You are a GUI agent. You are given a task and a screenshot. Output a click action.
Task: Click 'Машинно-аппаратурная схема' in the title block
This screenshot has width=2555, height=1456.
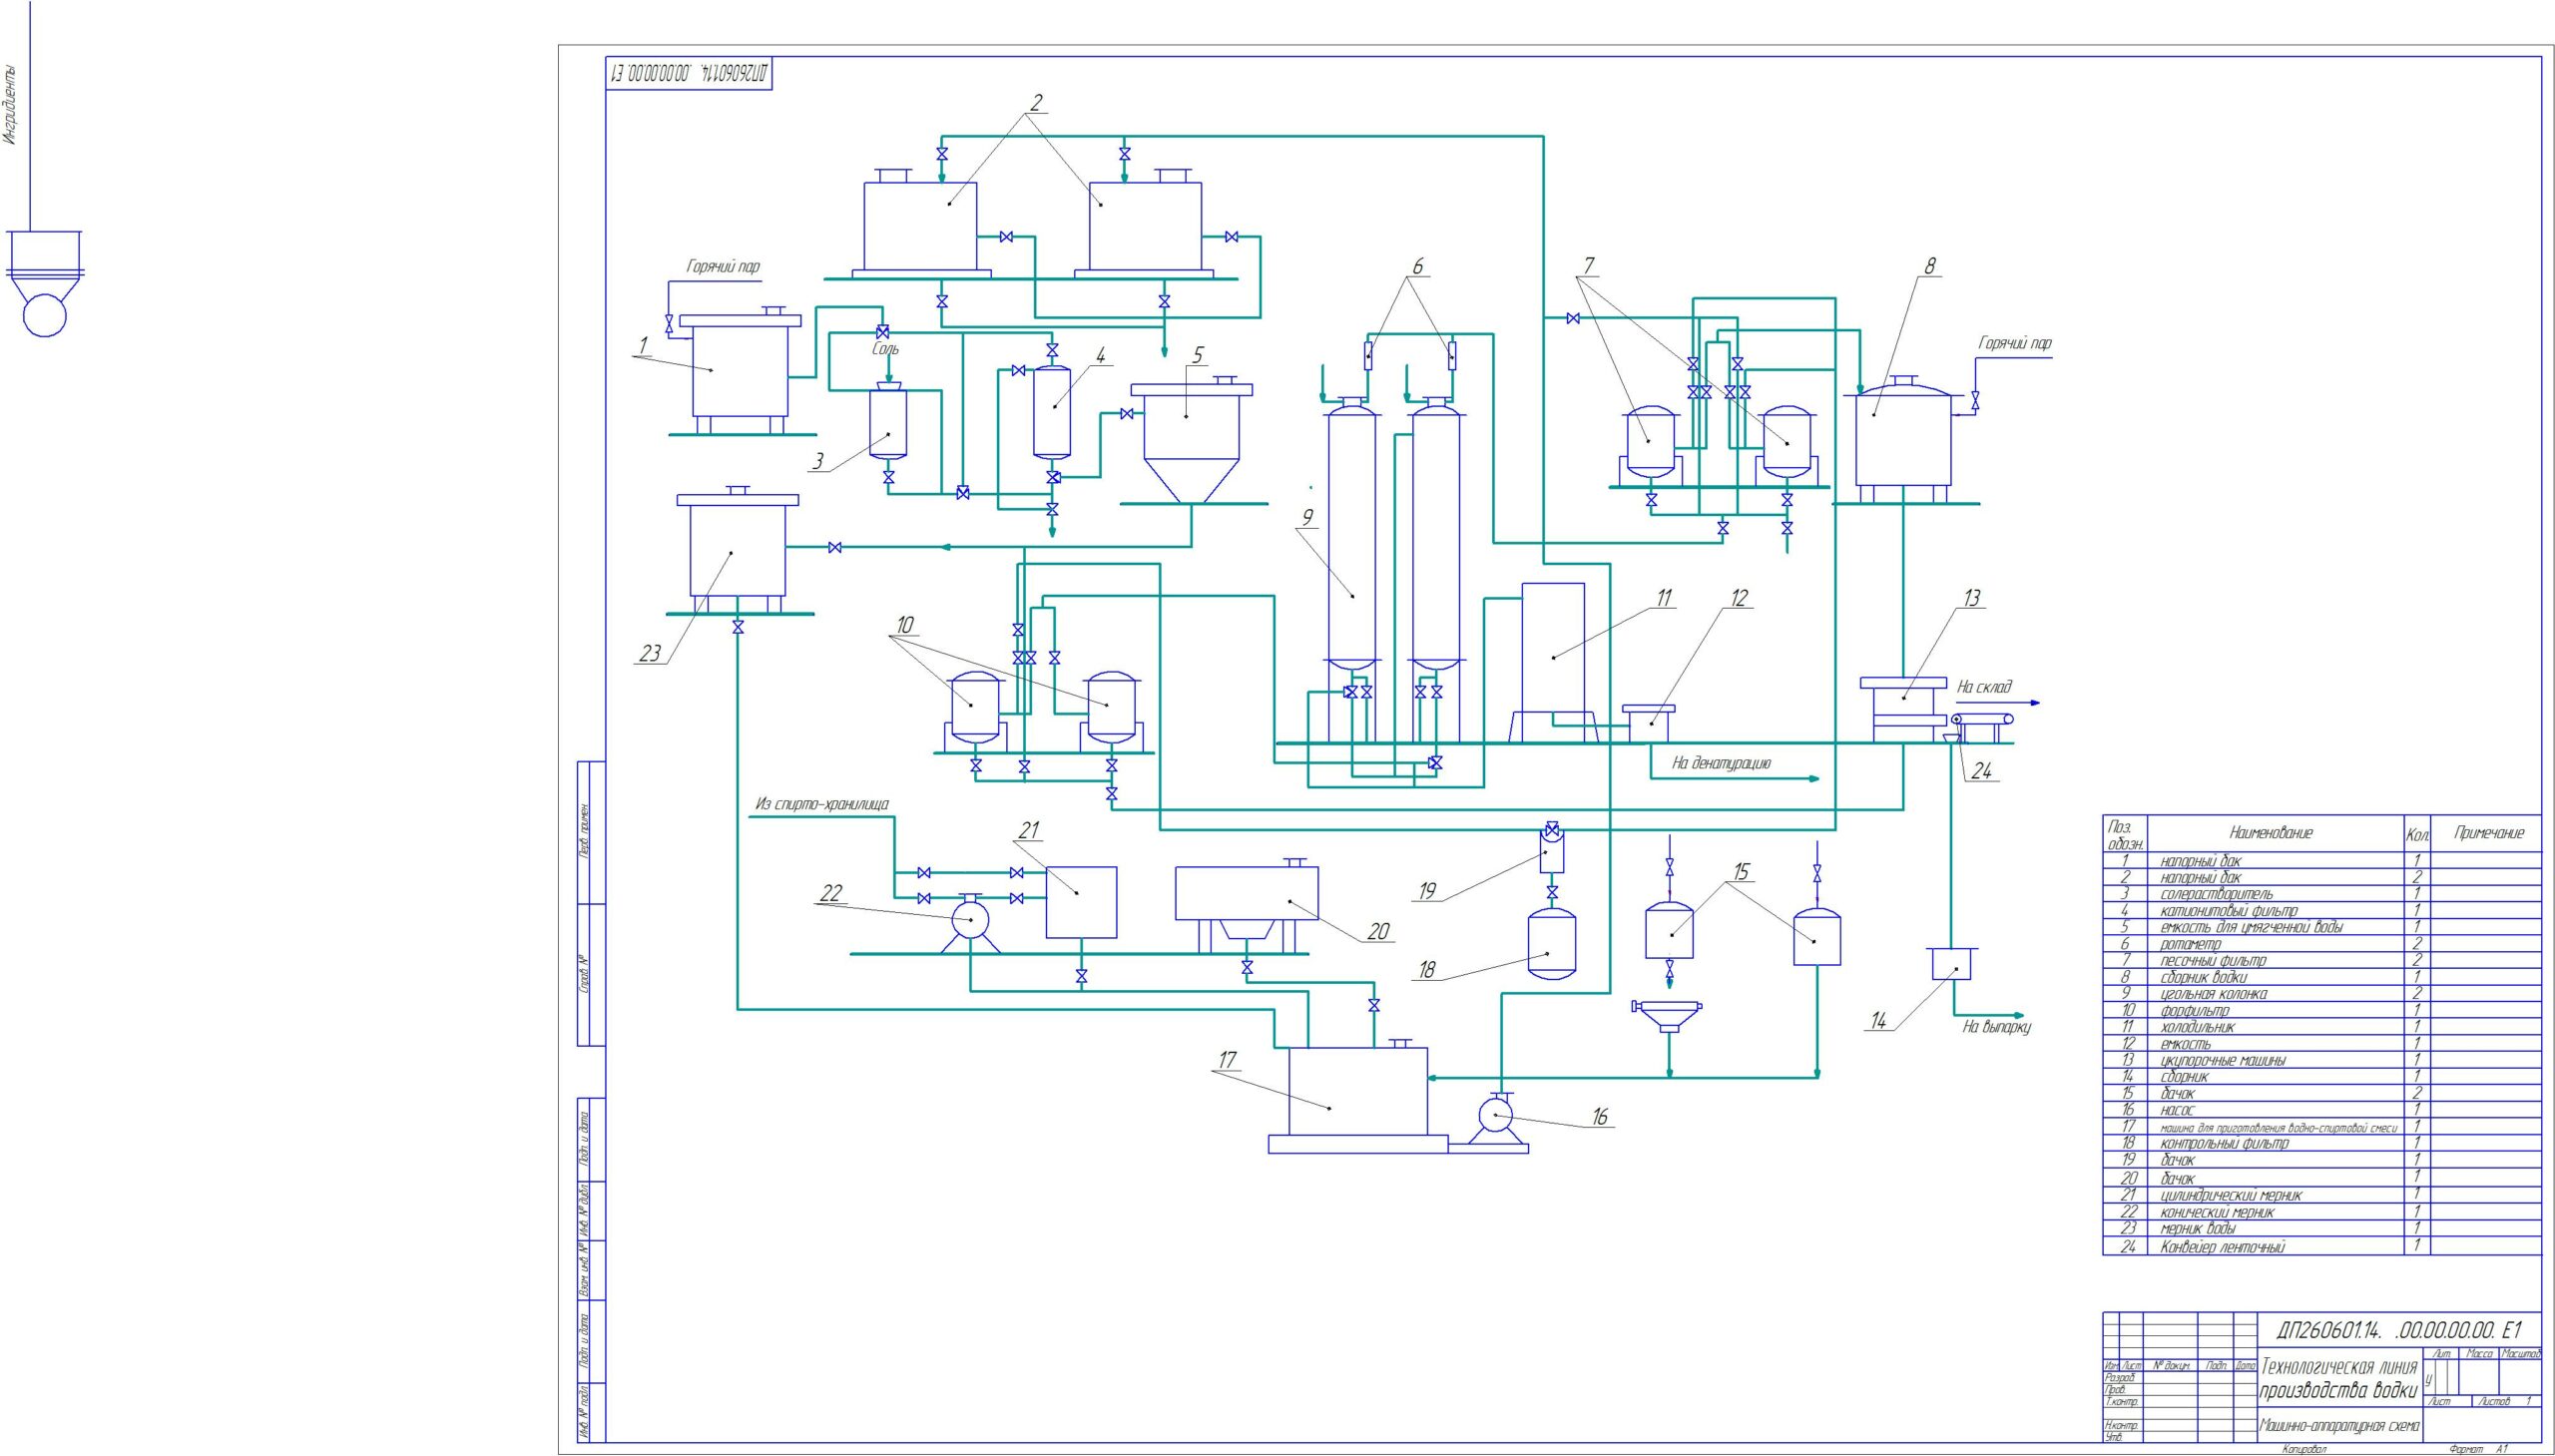coord(2338,1426)
